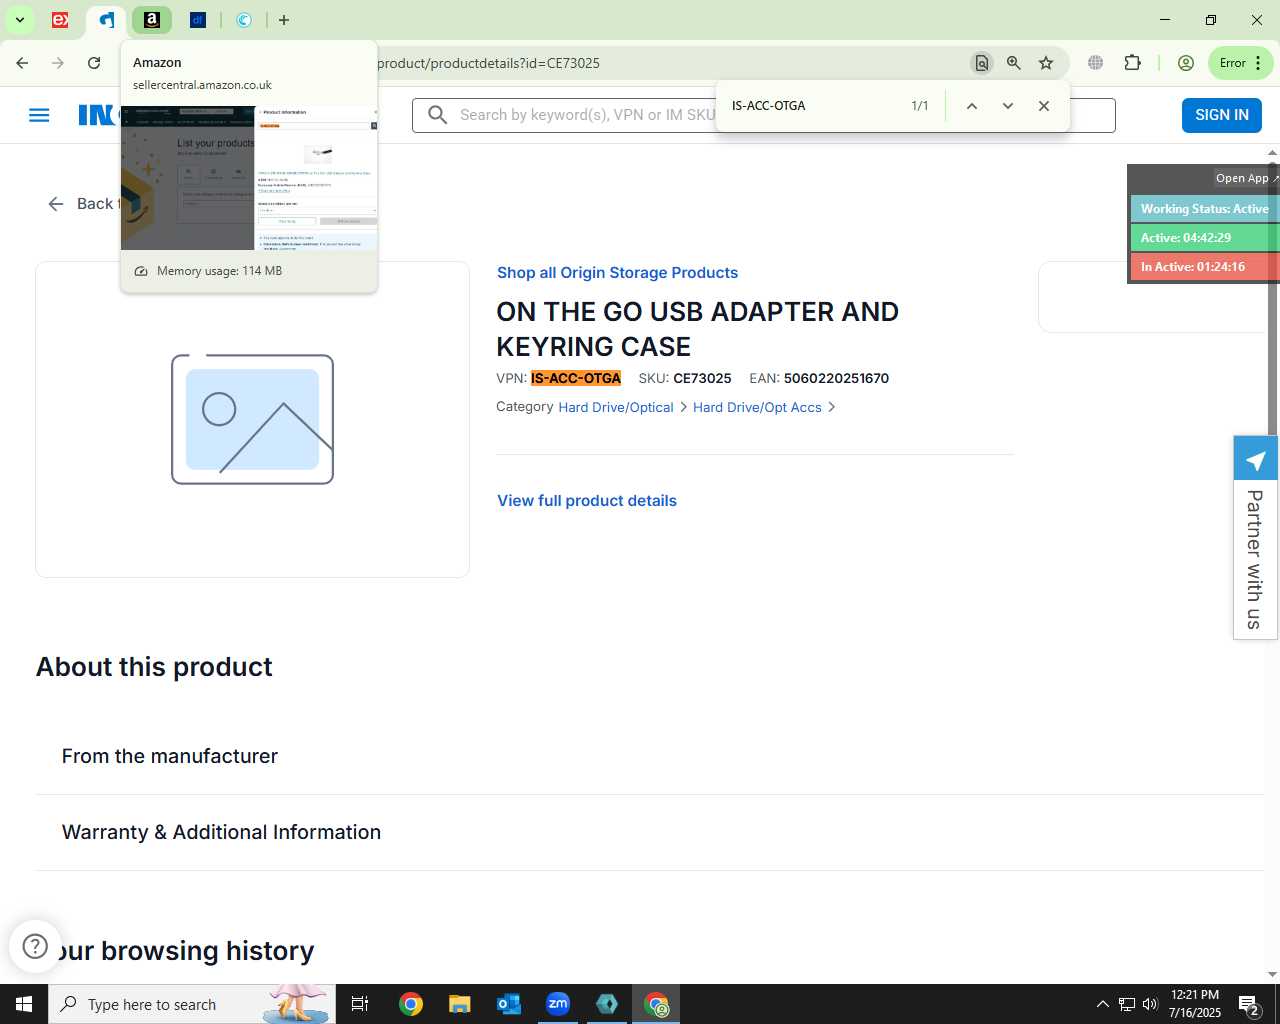Open Google Chrome from the taskbar
1280x1024 pixels.
point(411,1004)
